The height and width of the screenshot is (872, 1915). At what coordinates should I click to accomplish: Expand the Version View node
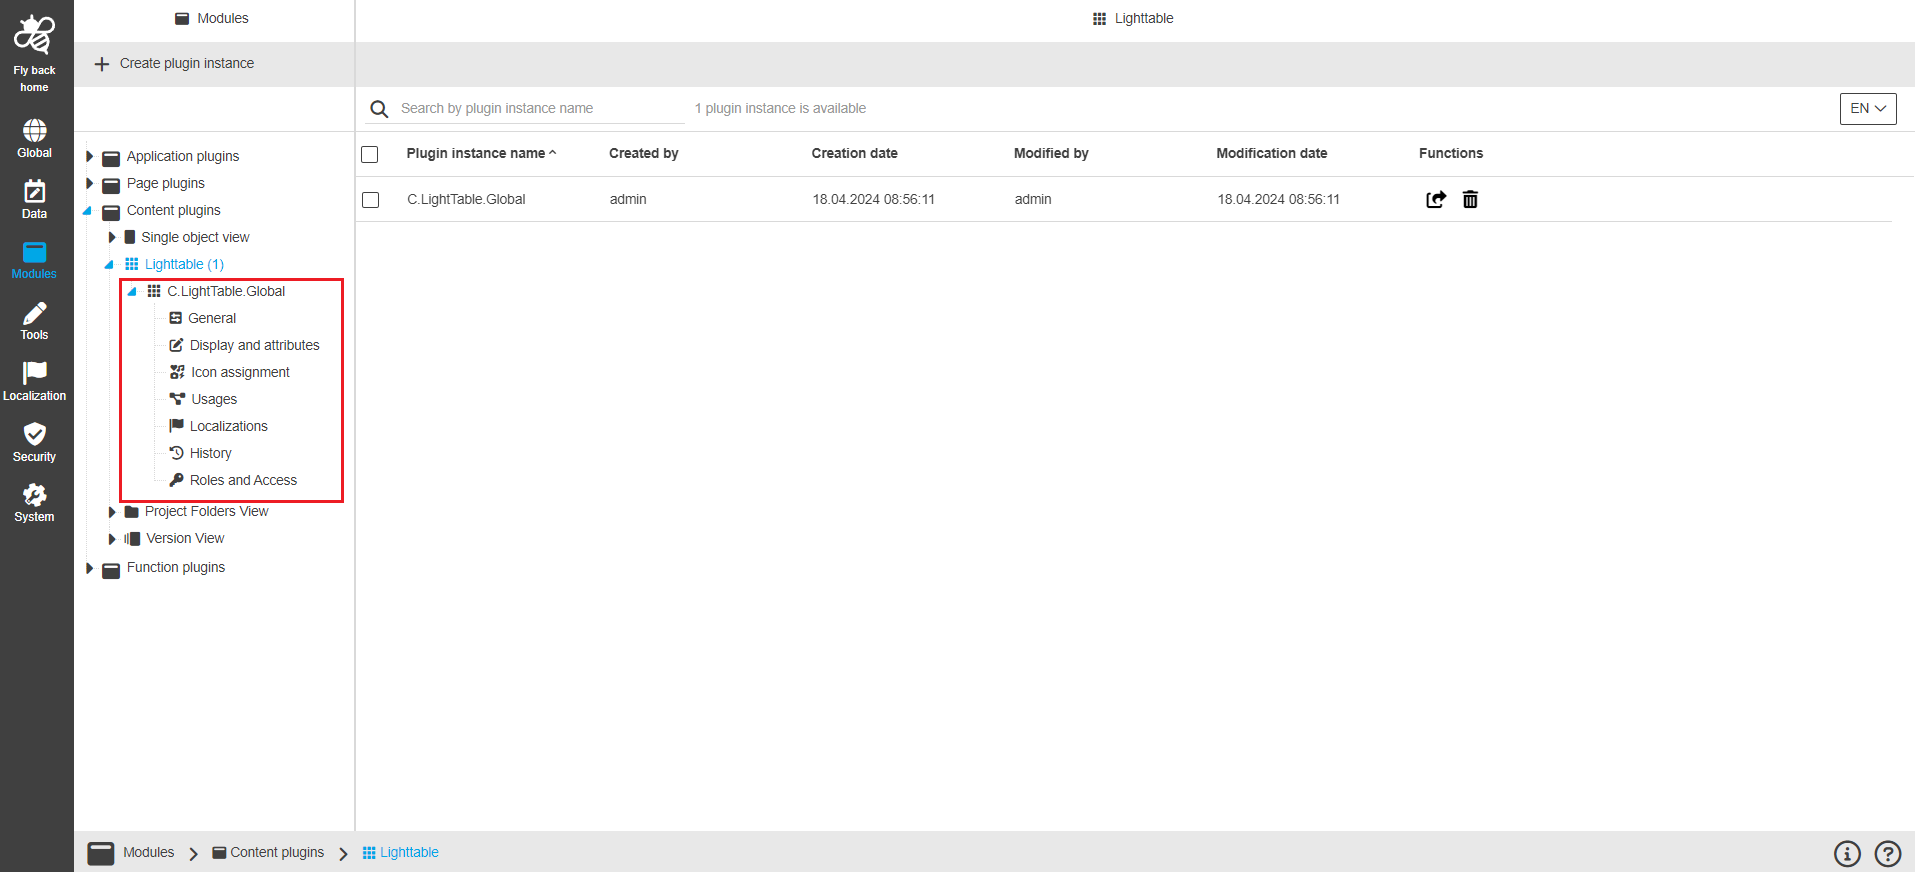pyautogui.click(x=112, y=539)
